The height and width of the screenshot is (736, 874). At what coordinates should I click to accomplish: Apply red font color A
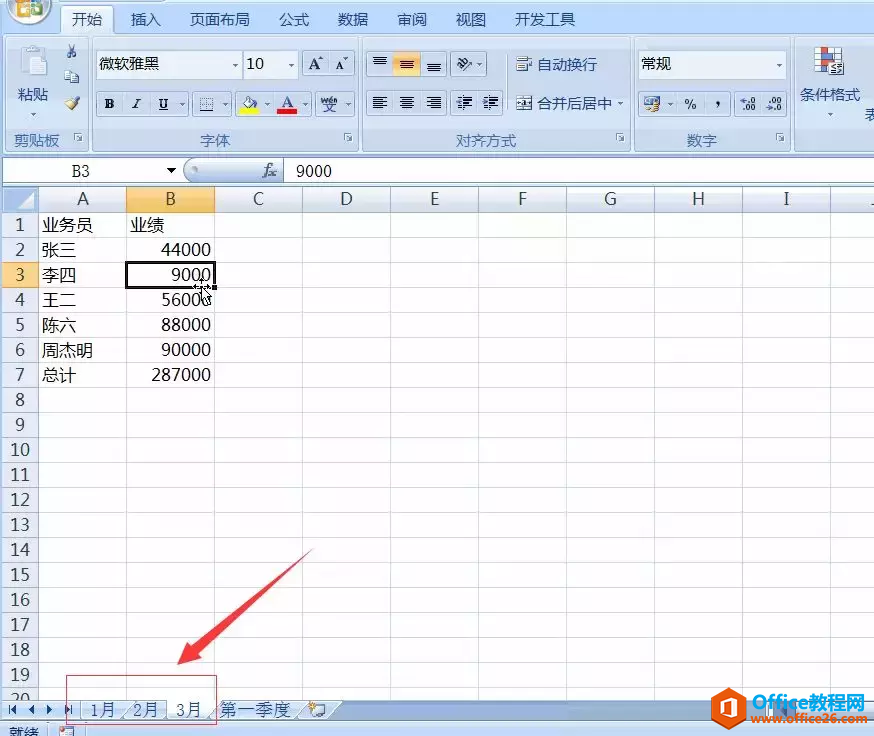[x=287, y=104]
